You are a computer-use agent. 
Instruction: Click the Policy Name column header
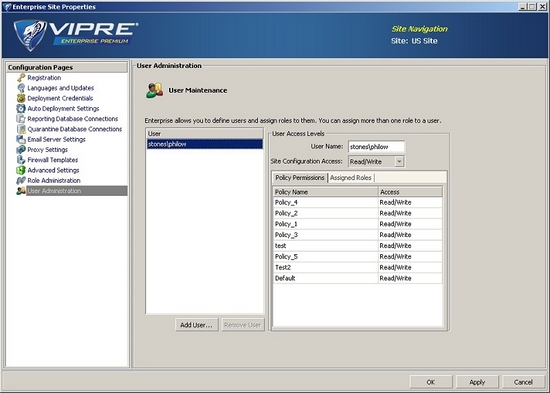click(x=325, y=192)
